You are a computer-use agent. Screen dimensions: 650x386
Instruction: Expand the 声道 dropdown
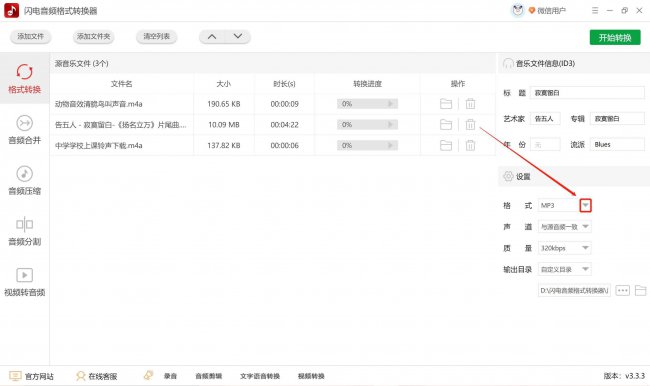585,226
